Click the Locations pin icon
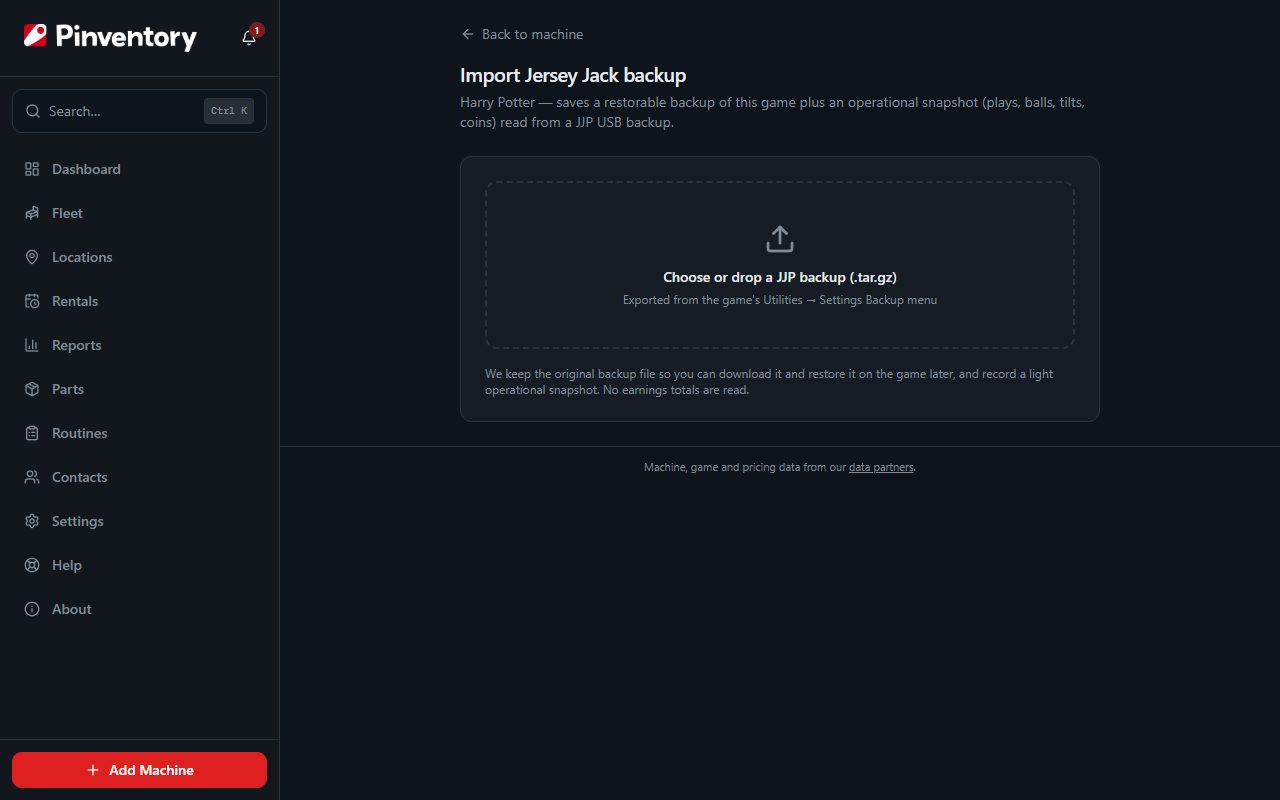Viewport: 1280px width, 800px height. (32, 257)
